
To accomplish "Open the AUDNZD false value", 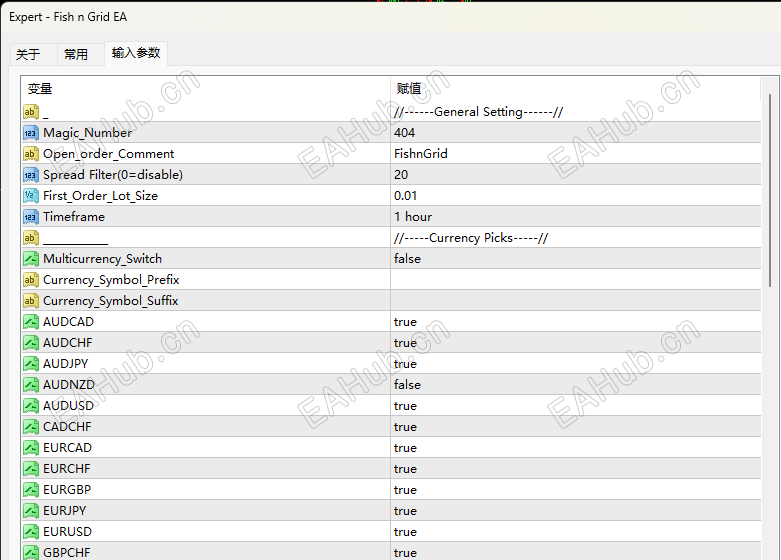I will tap(576, 385).
